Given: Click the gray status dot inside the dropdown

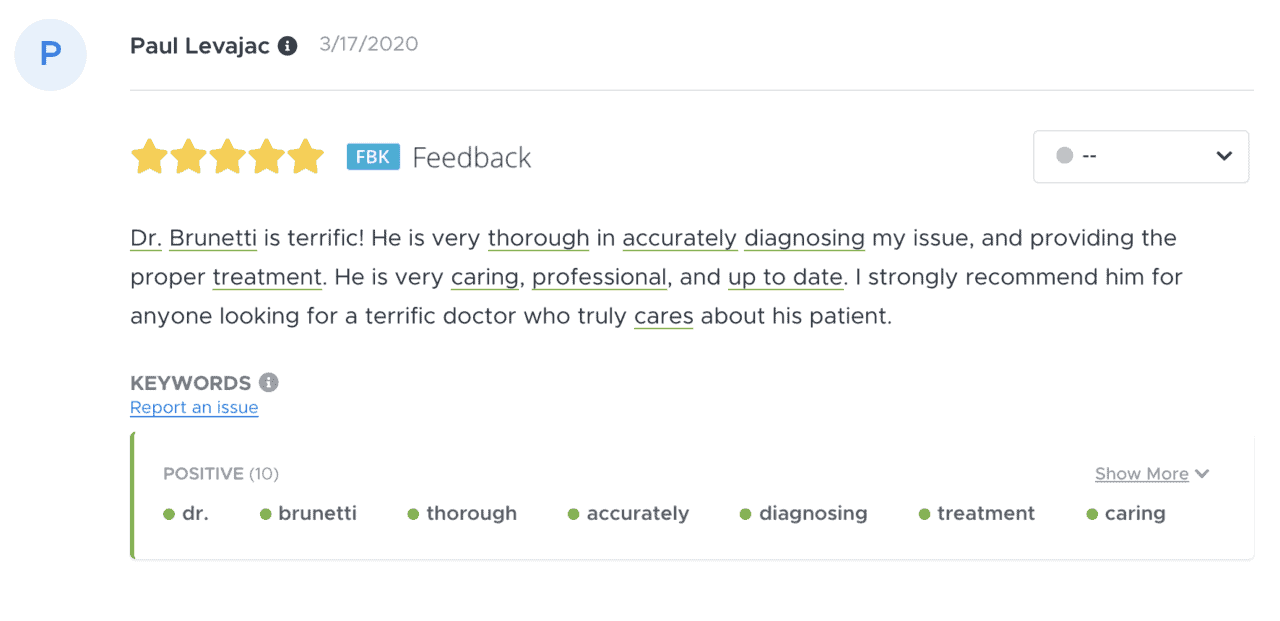Looking at the screenshot, I should pyautogui.click(x=1062, y=156).
